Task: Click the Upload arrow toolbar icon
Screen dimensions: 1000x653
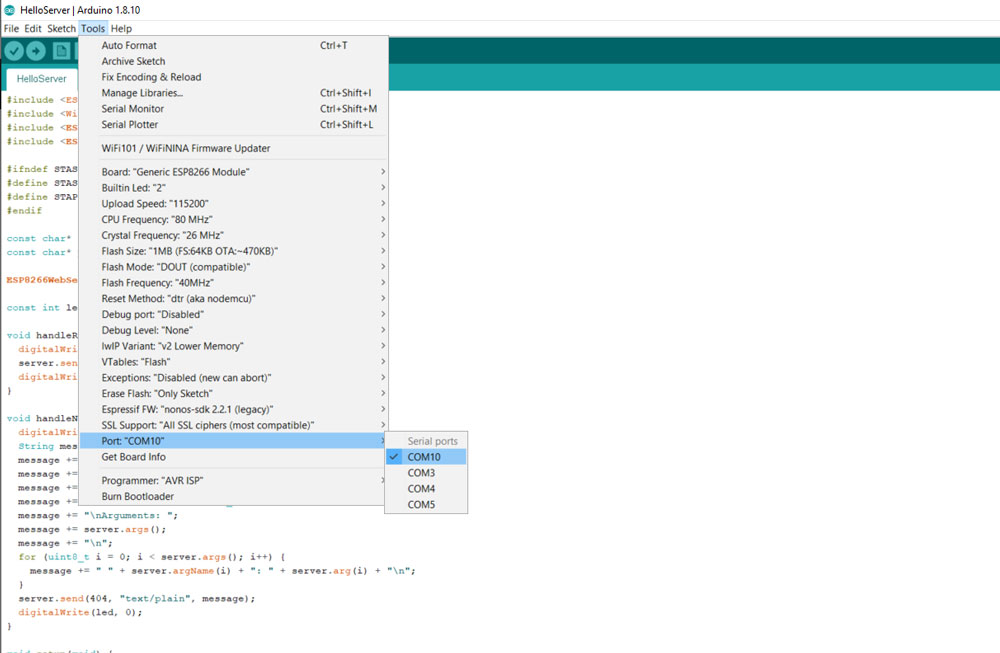Action: (36, 50)
